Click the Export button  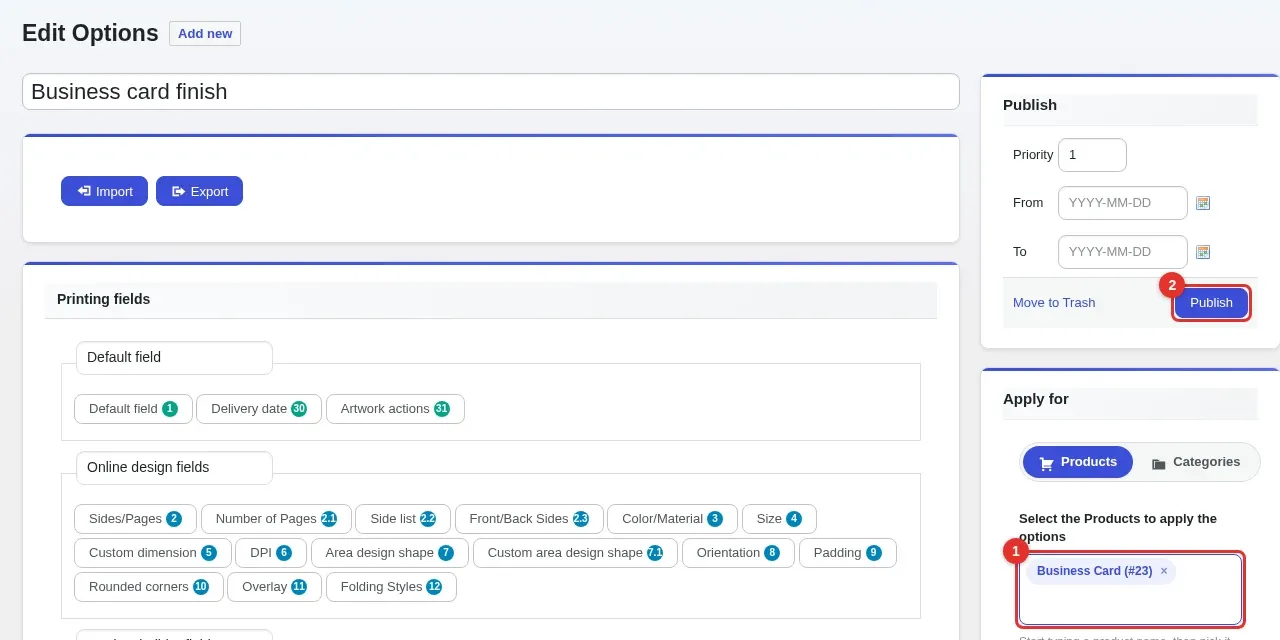tap(199, 191)
